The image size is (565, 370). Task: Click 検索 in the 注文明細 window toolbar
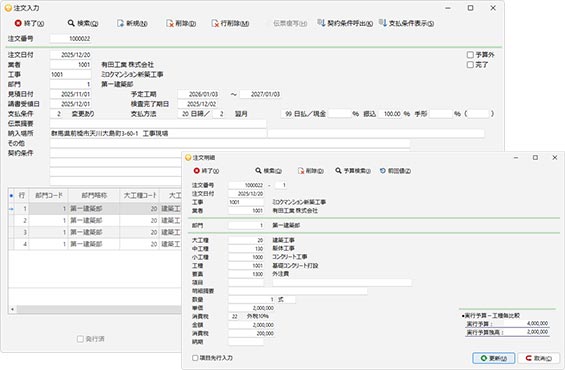click(268, 171)
